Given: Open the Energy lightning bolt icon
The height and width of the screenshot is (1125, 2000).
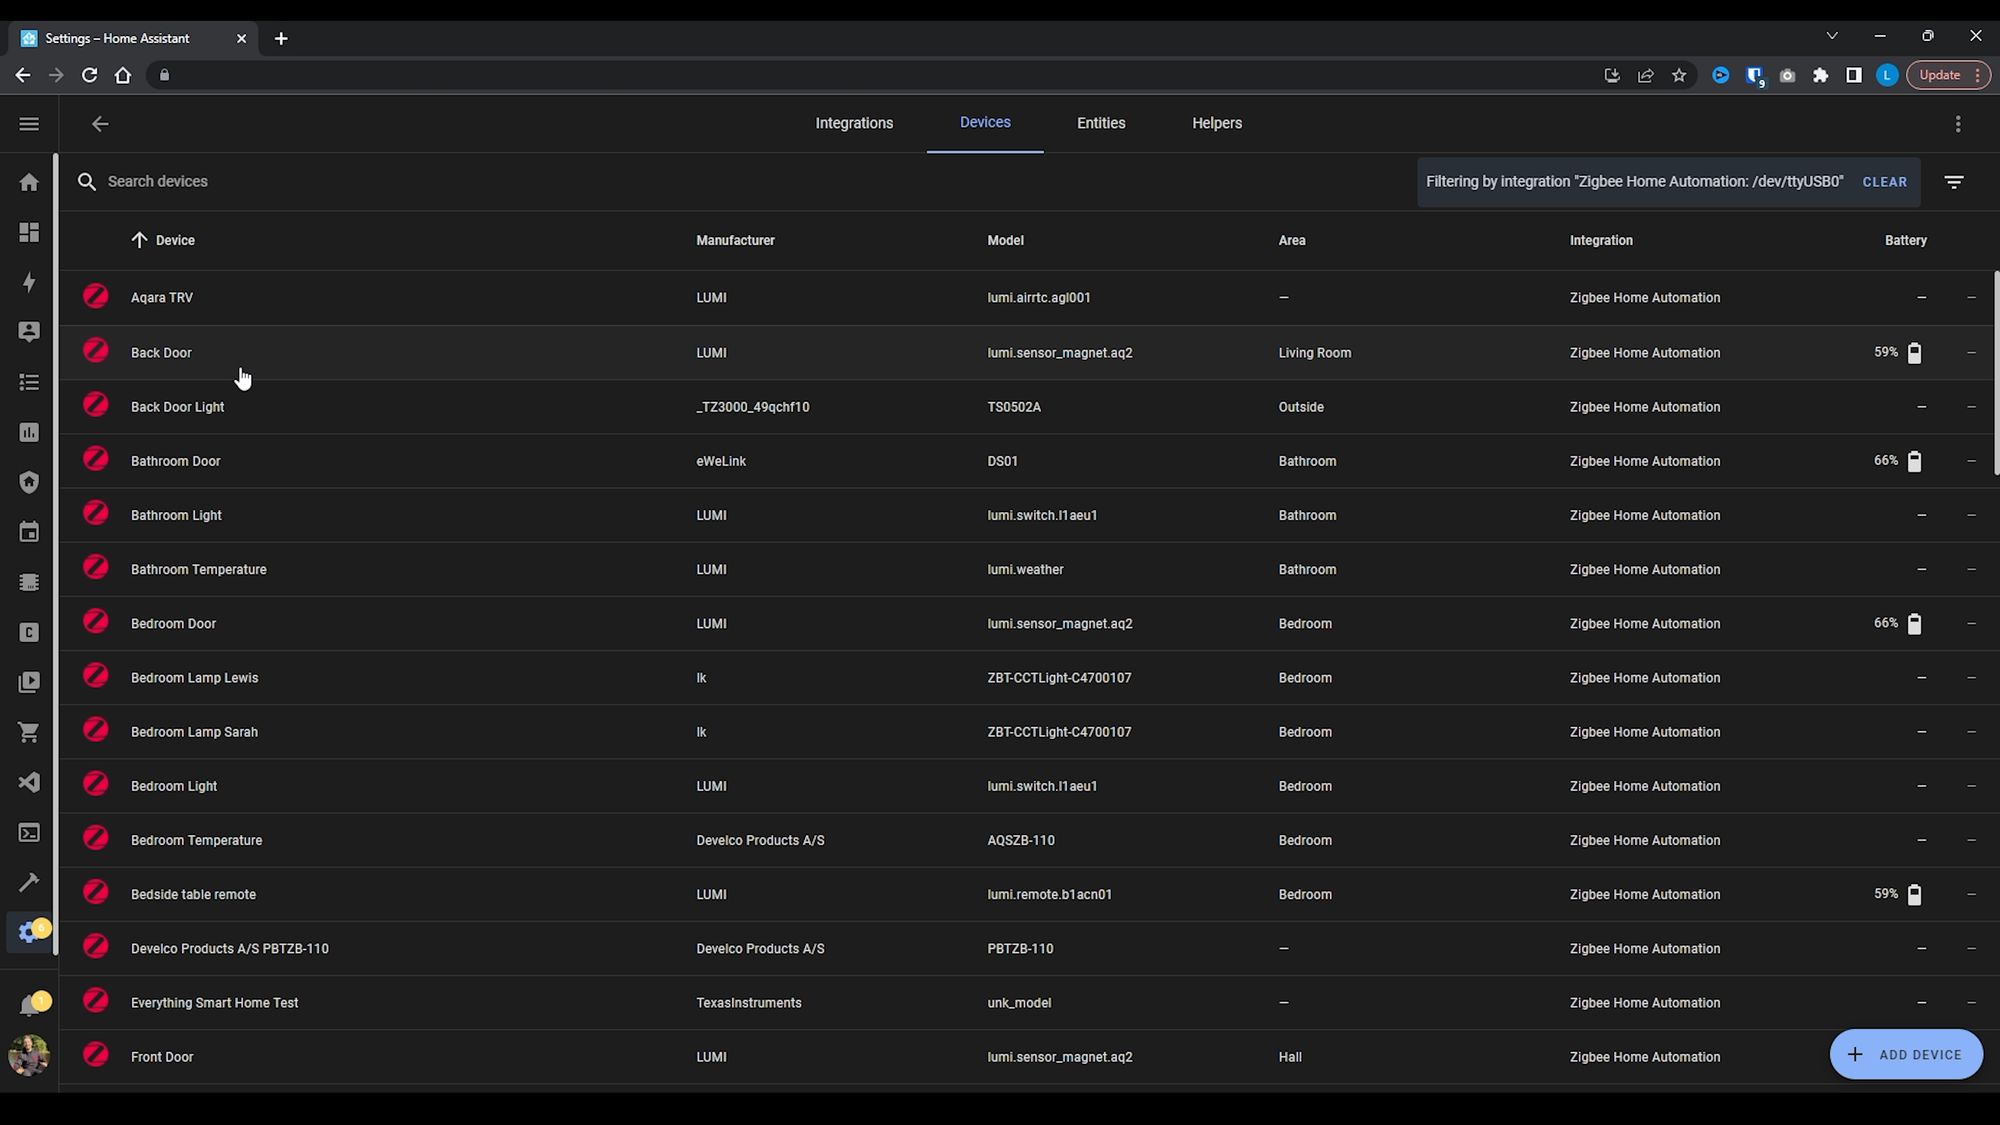Looking at the screenshot, I should [29, 282].
